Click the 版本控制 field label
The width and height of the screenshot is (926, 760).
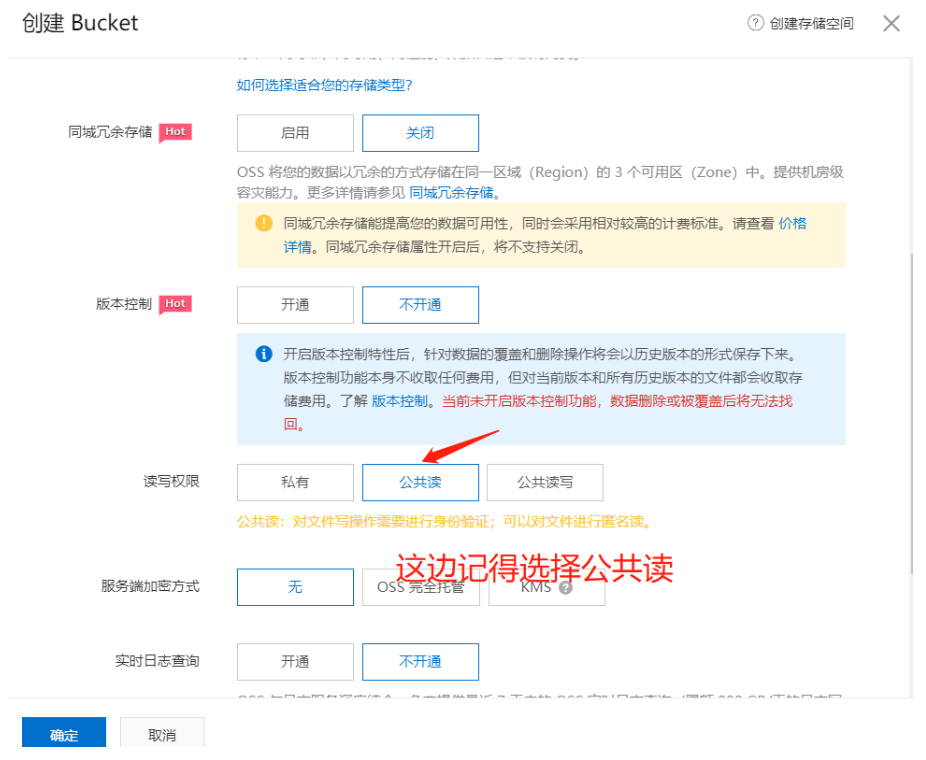click(x=124, y=304)
